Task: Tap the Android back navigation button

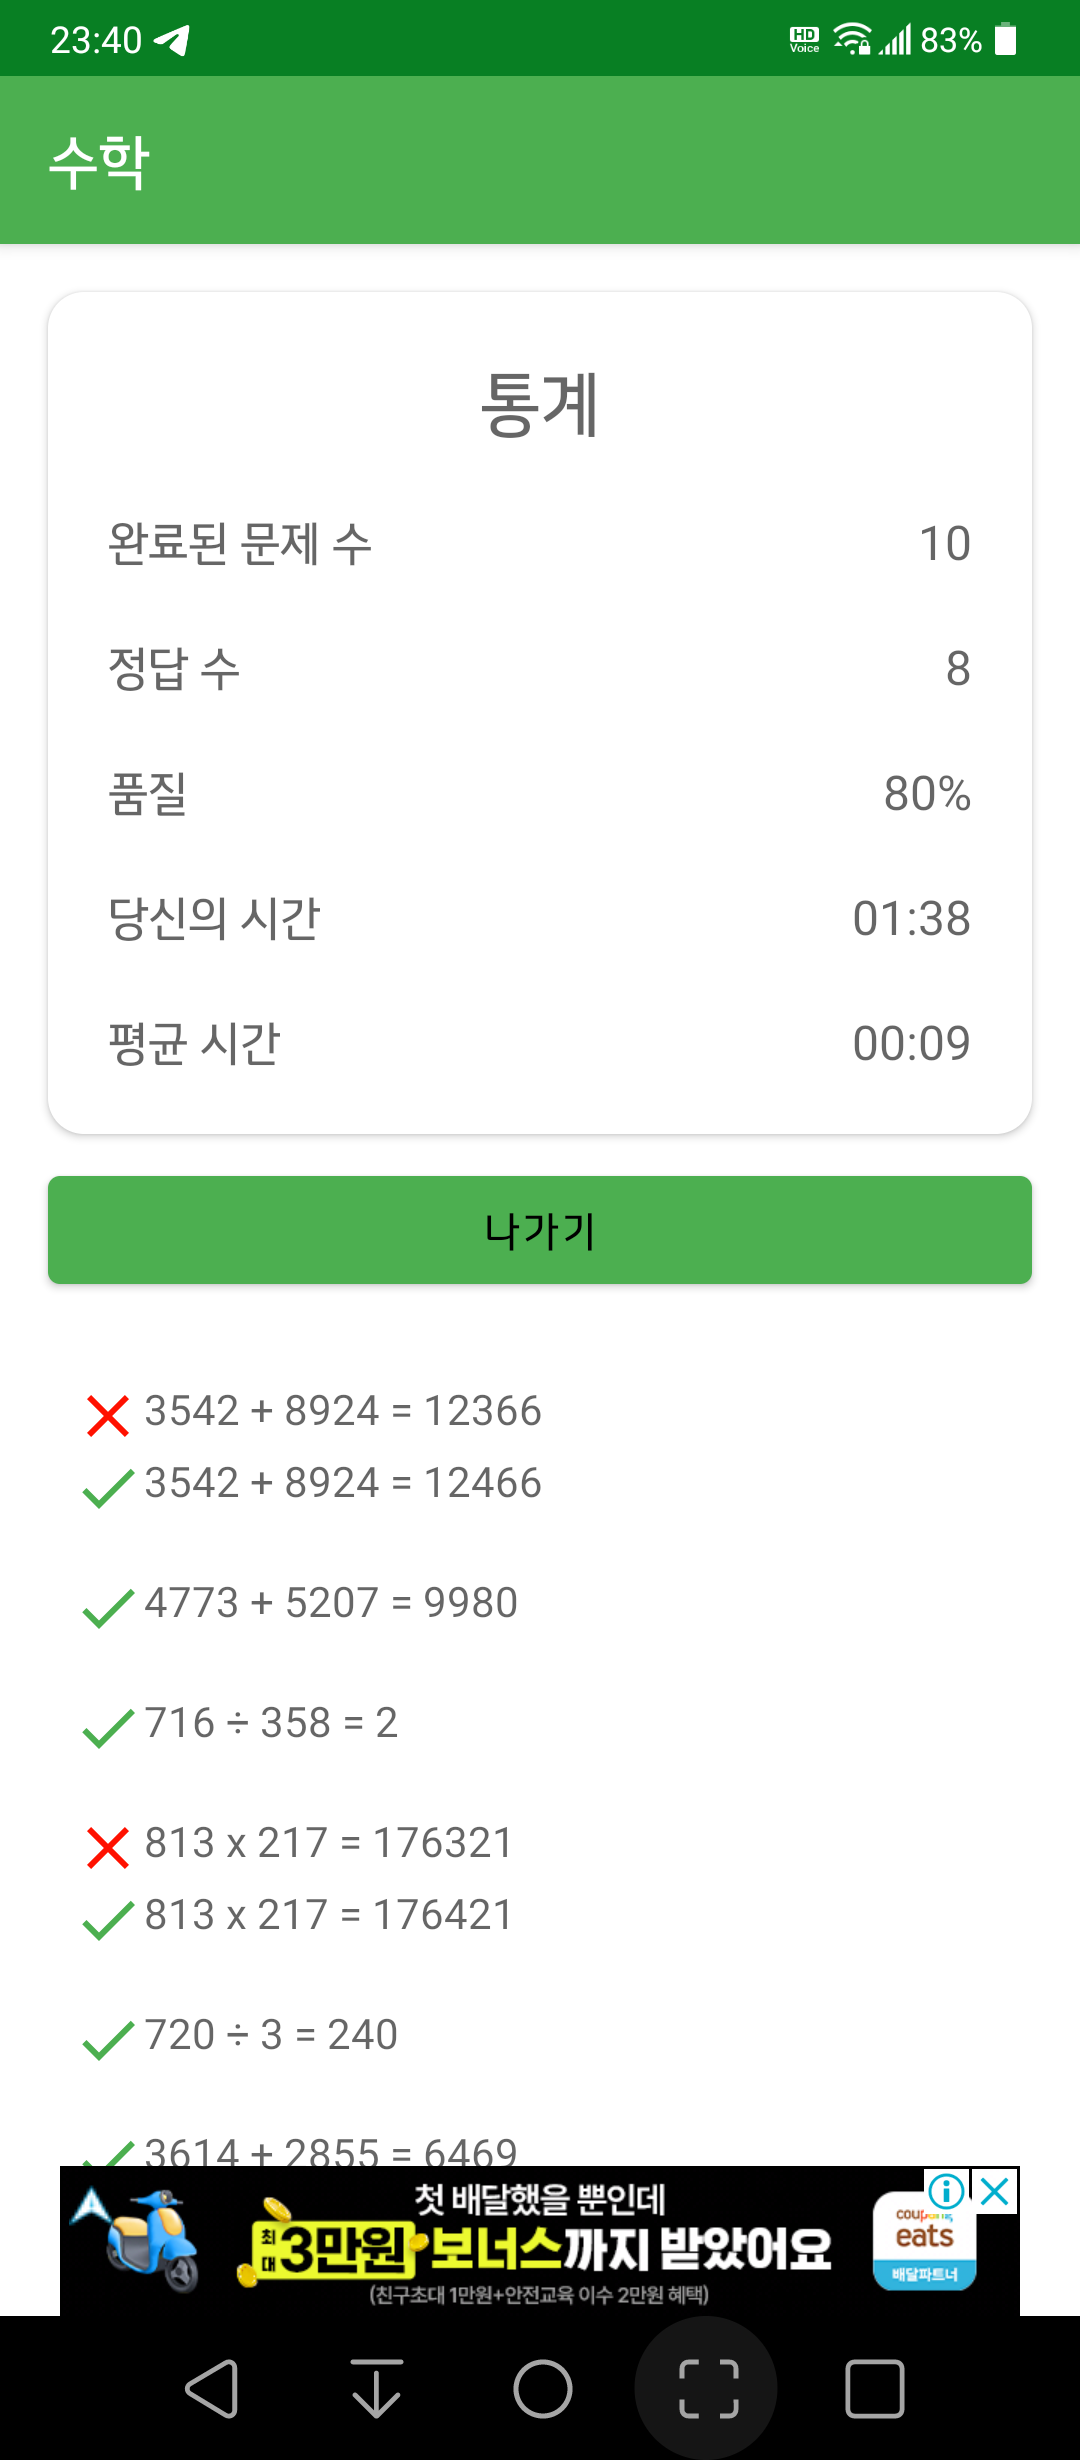Action: (x=212, y=2389)
